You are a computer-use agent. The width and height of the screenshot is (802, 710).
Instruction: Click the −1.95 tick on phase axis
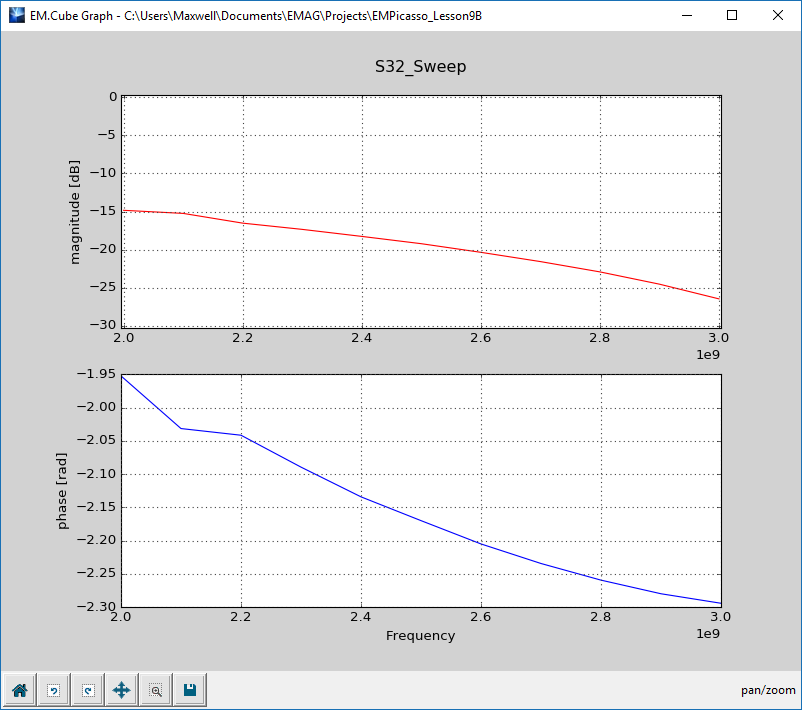96,374
